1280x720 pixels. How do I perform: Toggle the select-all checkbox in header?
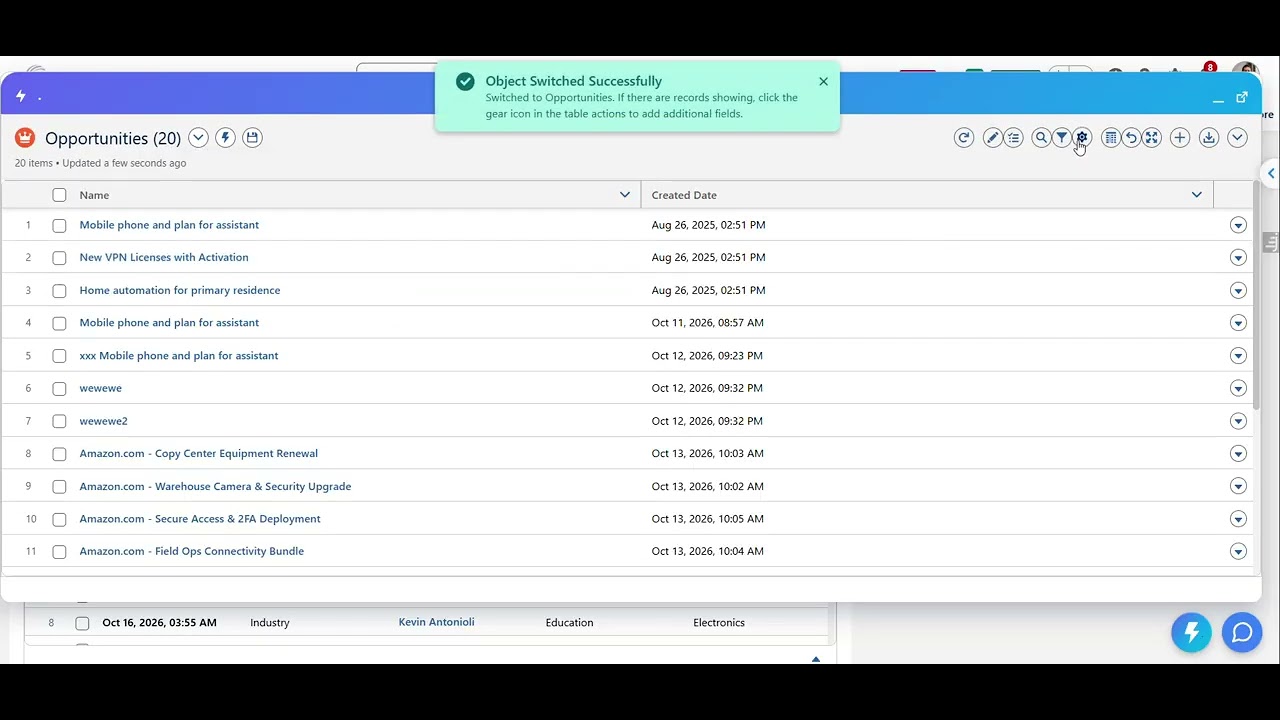coord(59,195)
